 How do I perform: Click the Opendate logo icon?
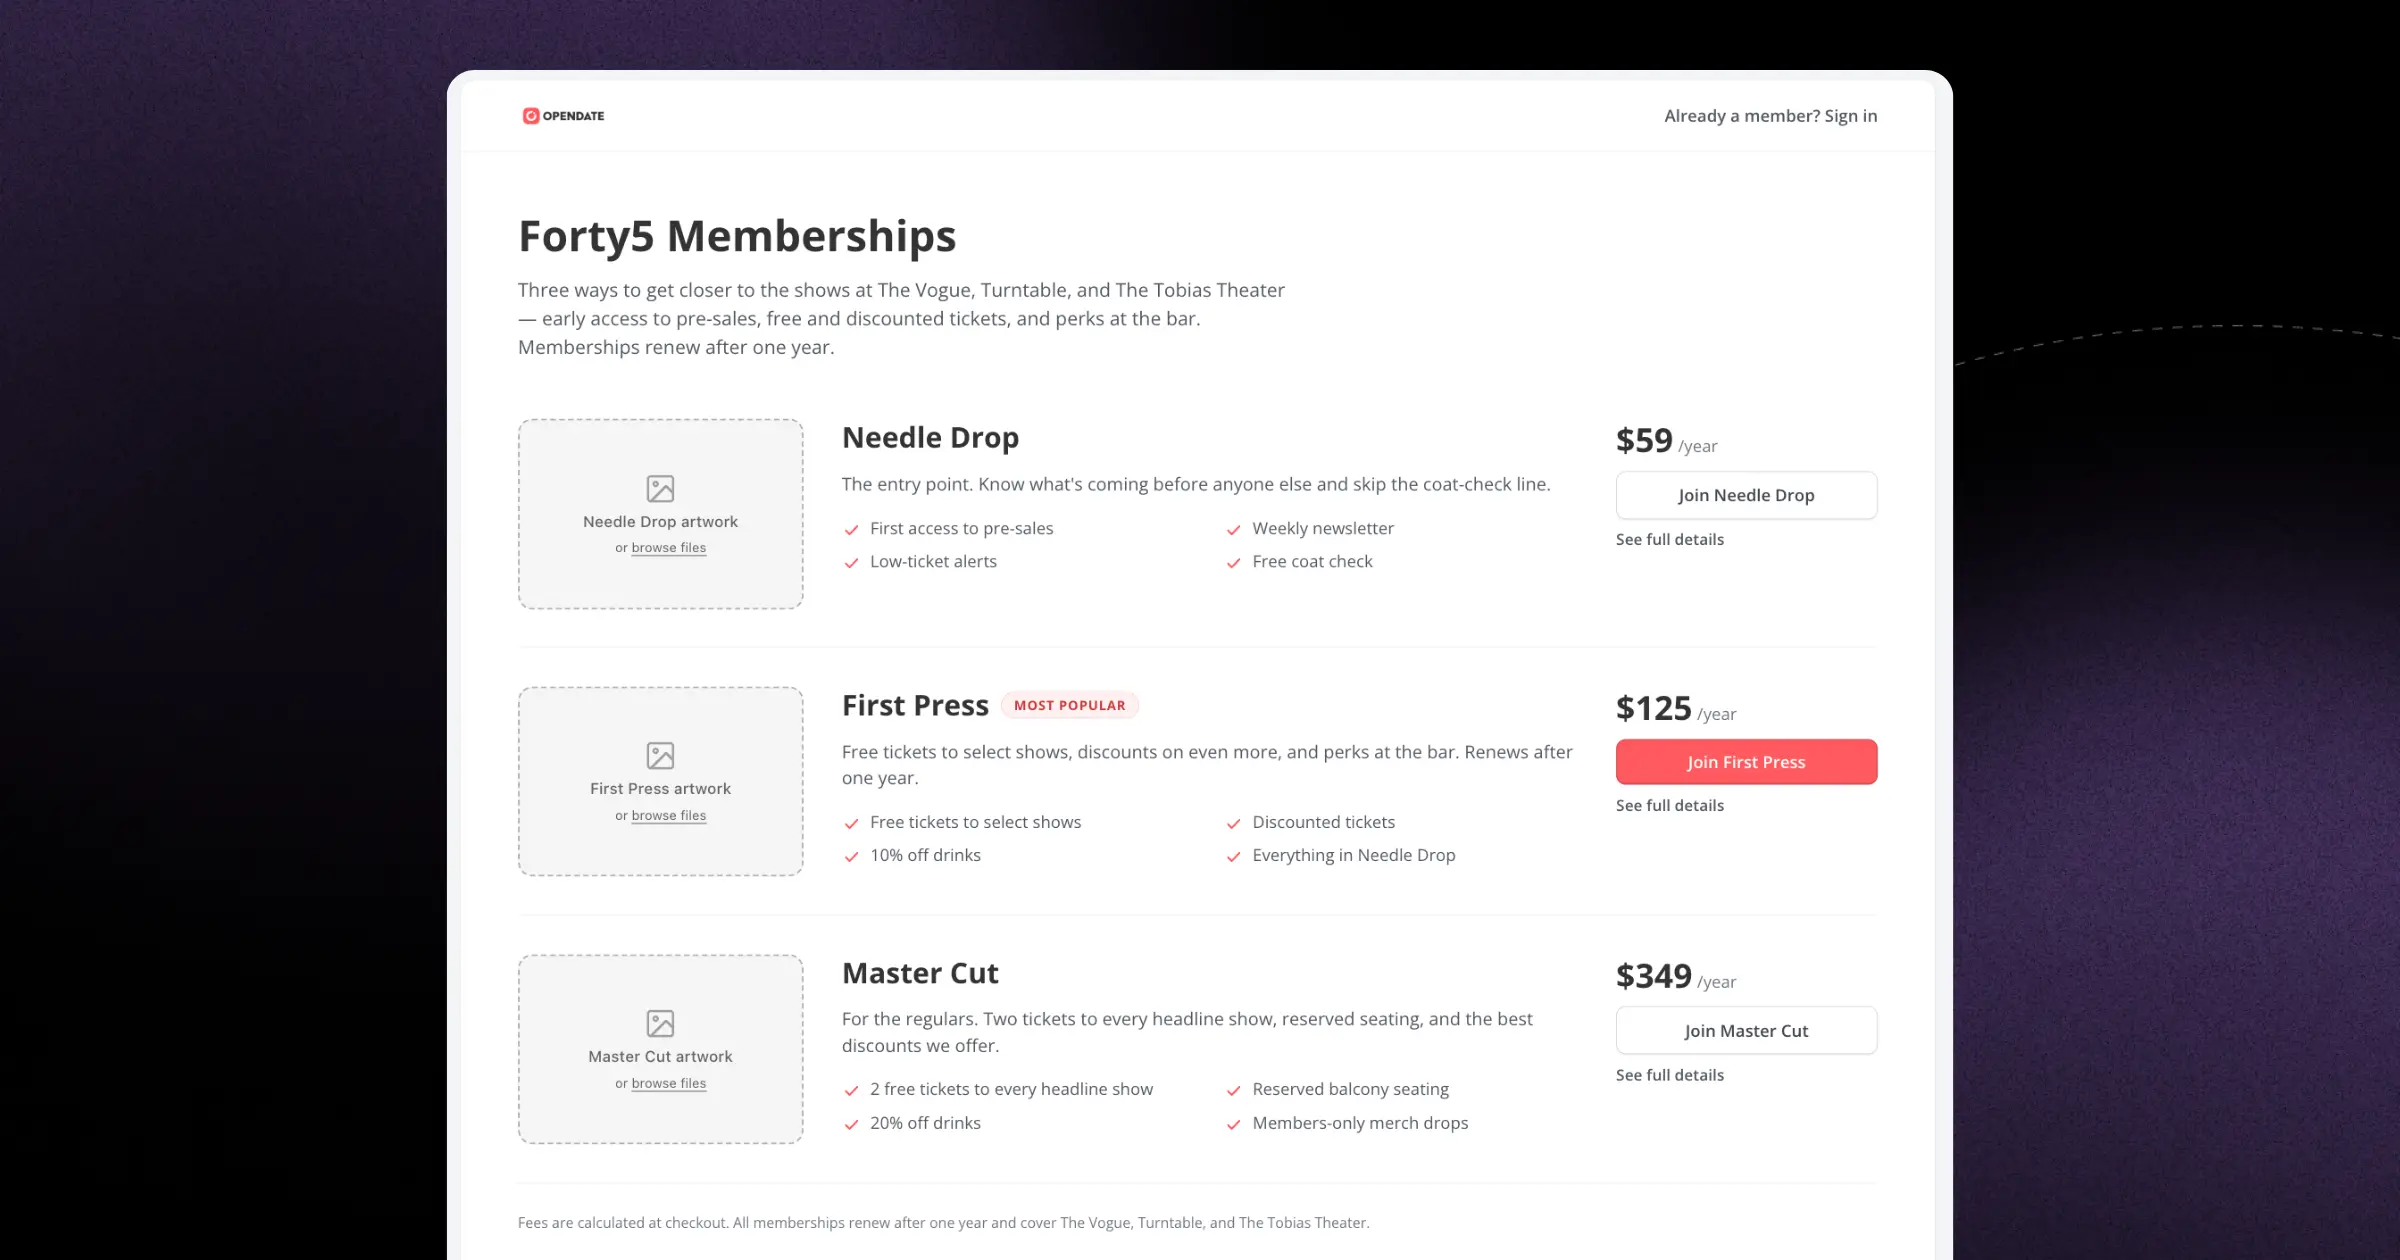coord(531,116)
